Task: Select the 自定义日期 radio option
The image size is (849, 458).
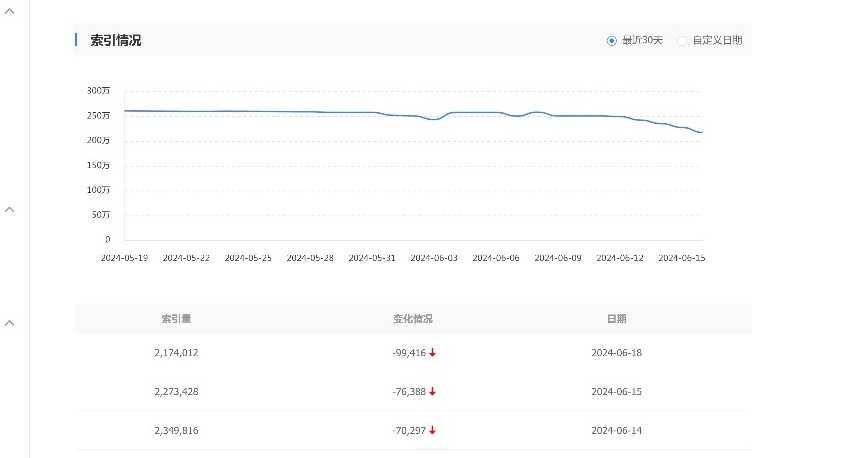Action: pyautogui.click(x=683, y=41)
